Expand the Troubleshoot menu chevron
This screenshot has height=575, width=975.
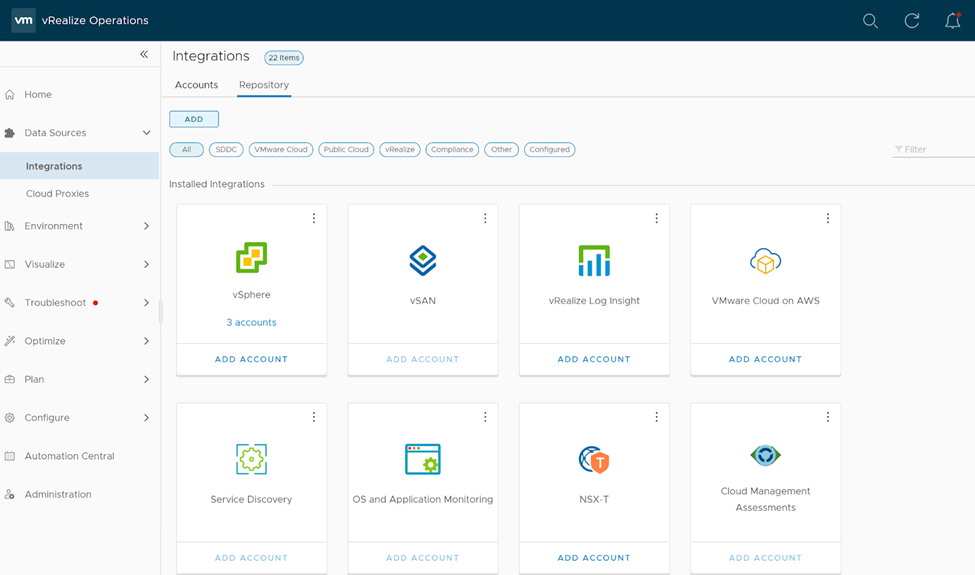146,303
